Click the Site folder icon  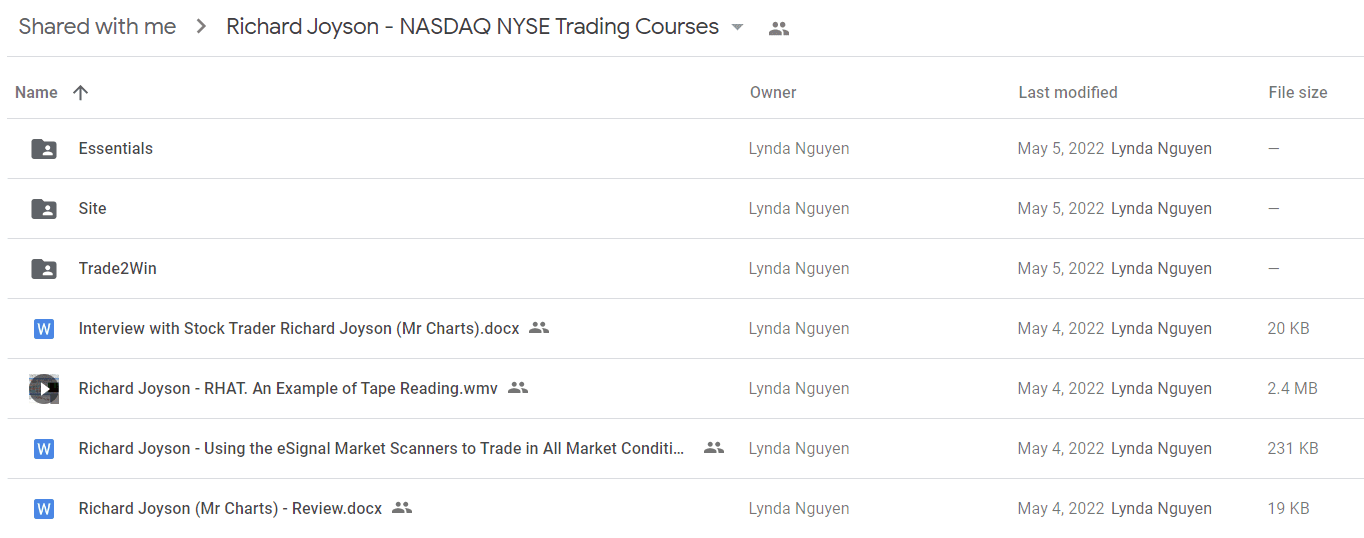[44, 209]
